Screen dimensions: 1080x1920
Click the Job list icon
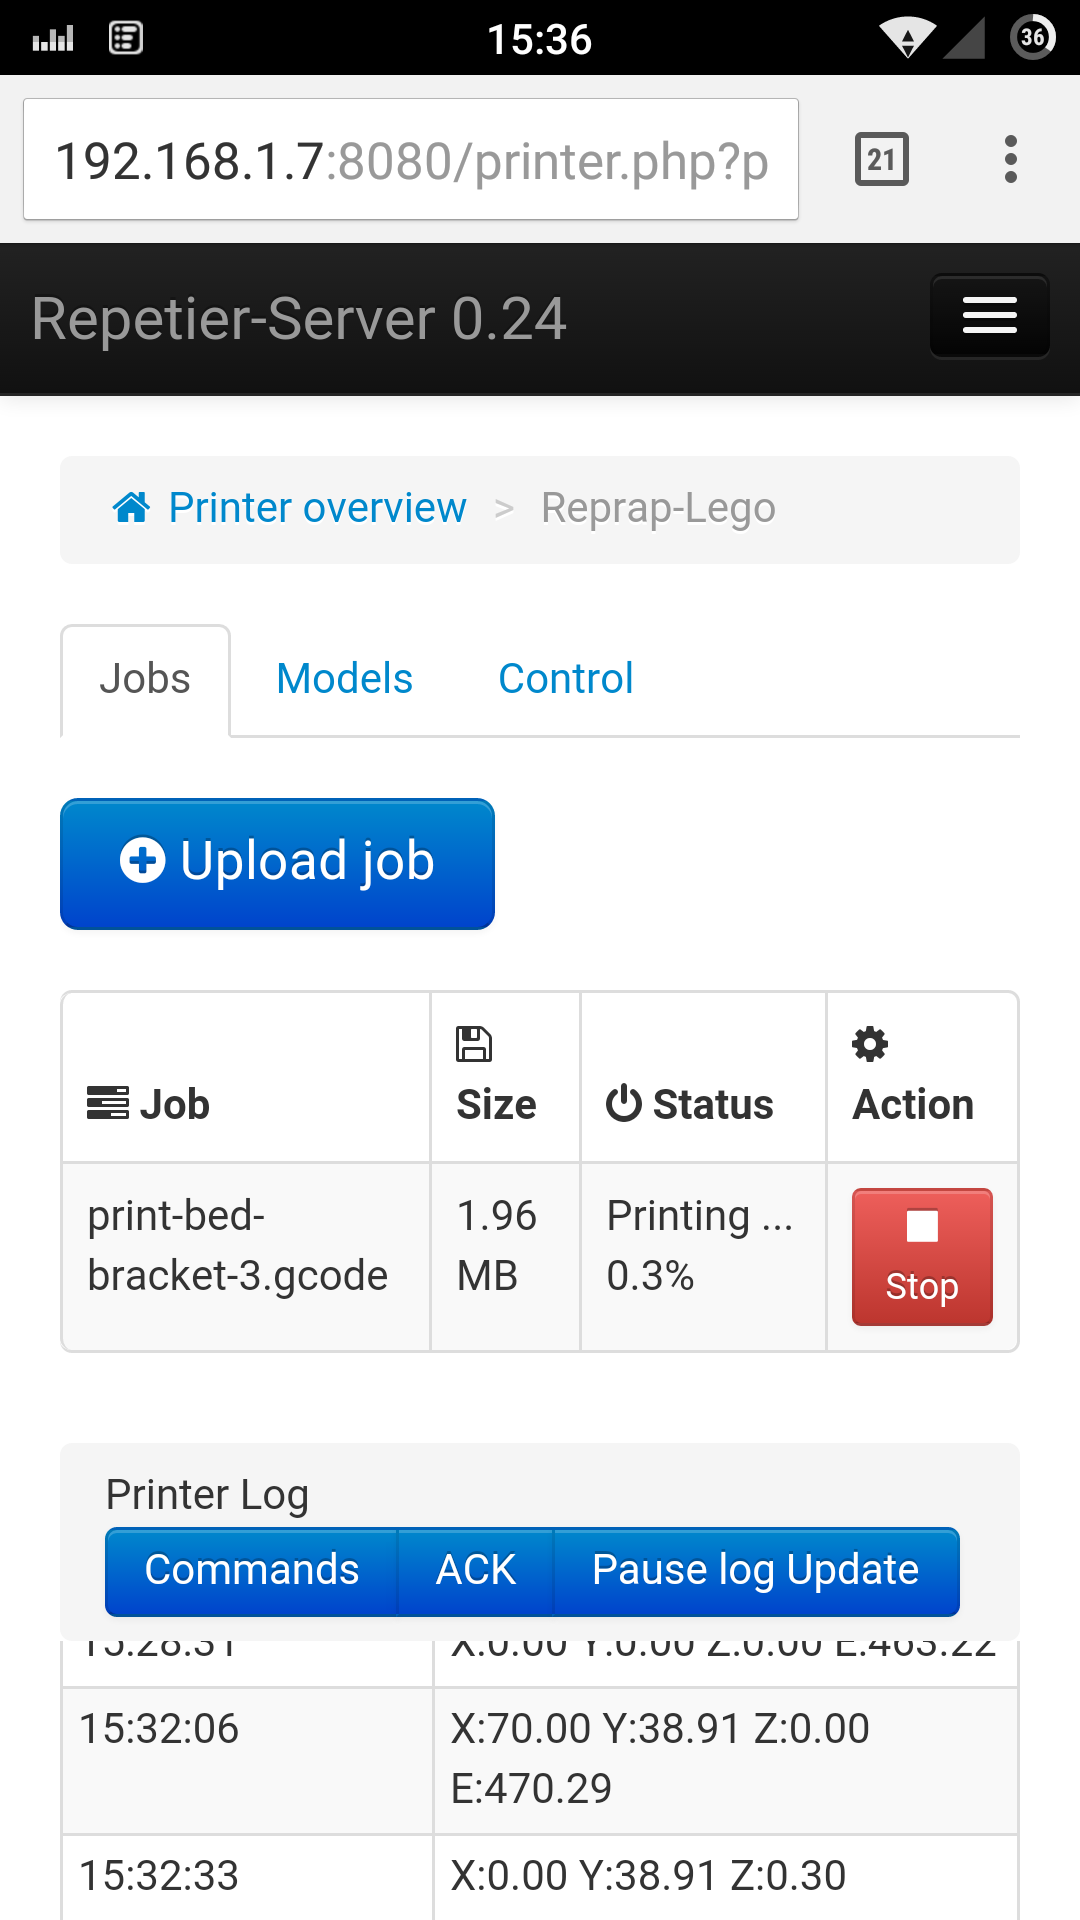[x=108, y=1103]
